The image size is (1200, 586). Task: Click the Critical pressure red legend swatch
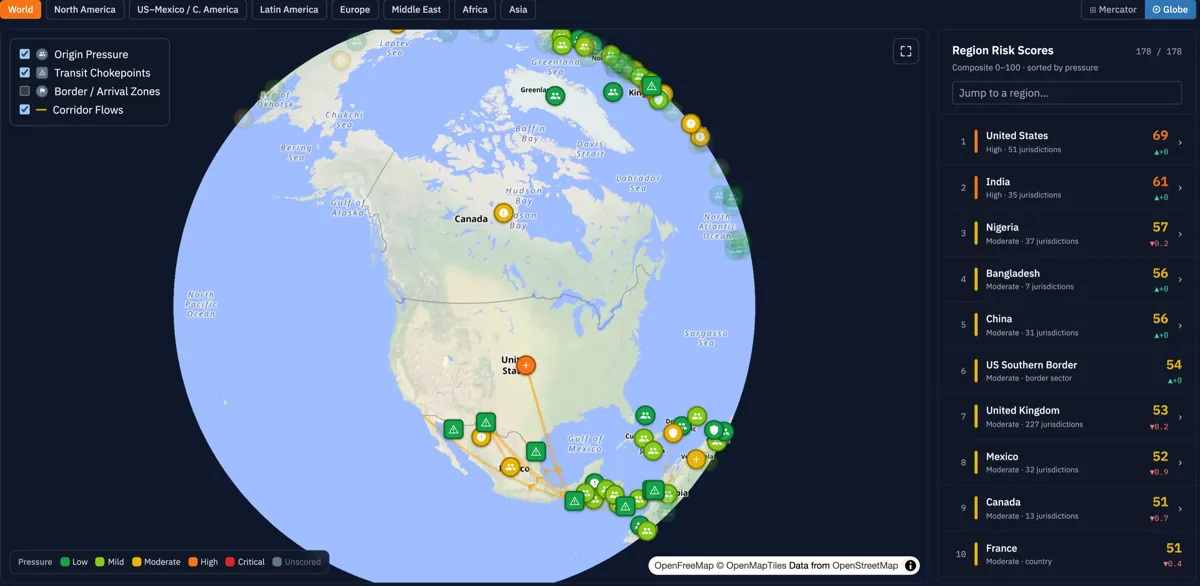(231, 562)
